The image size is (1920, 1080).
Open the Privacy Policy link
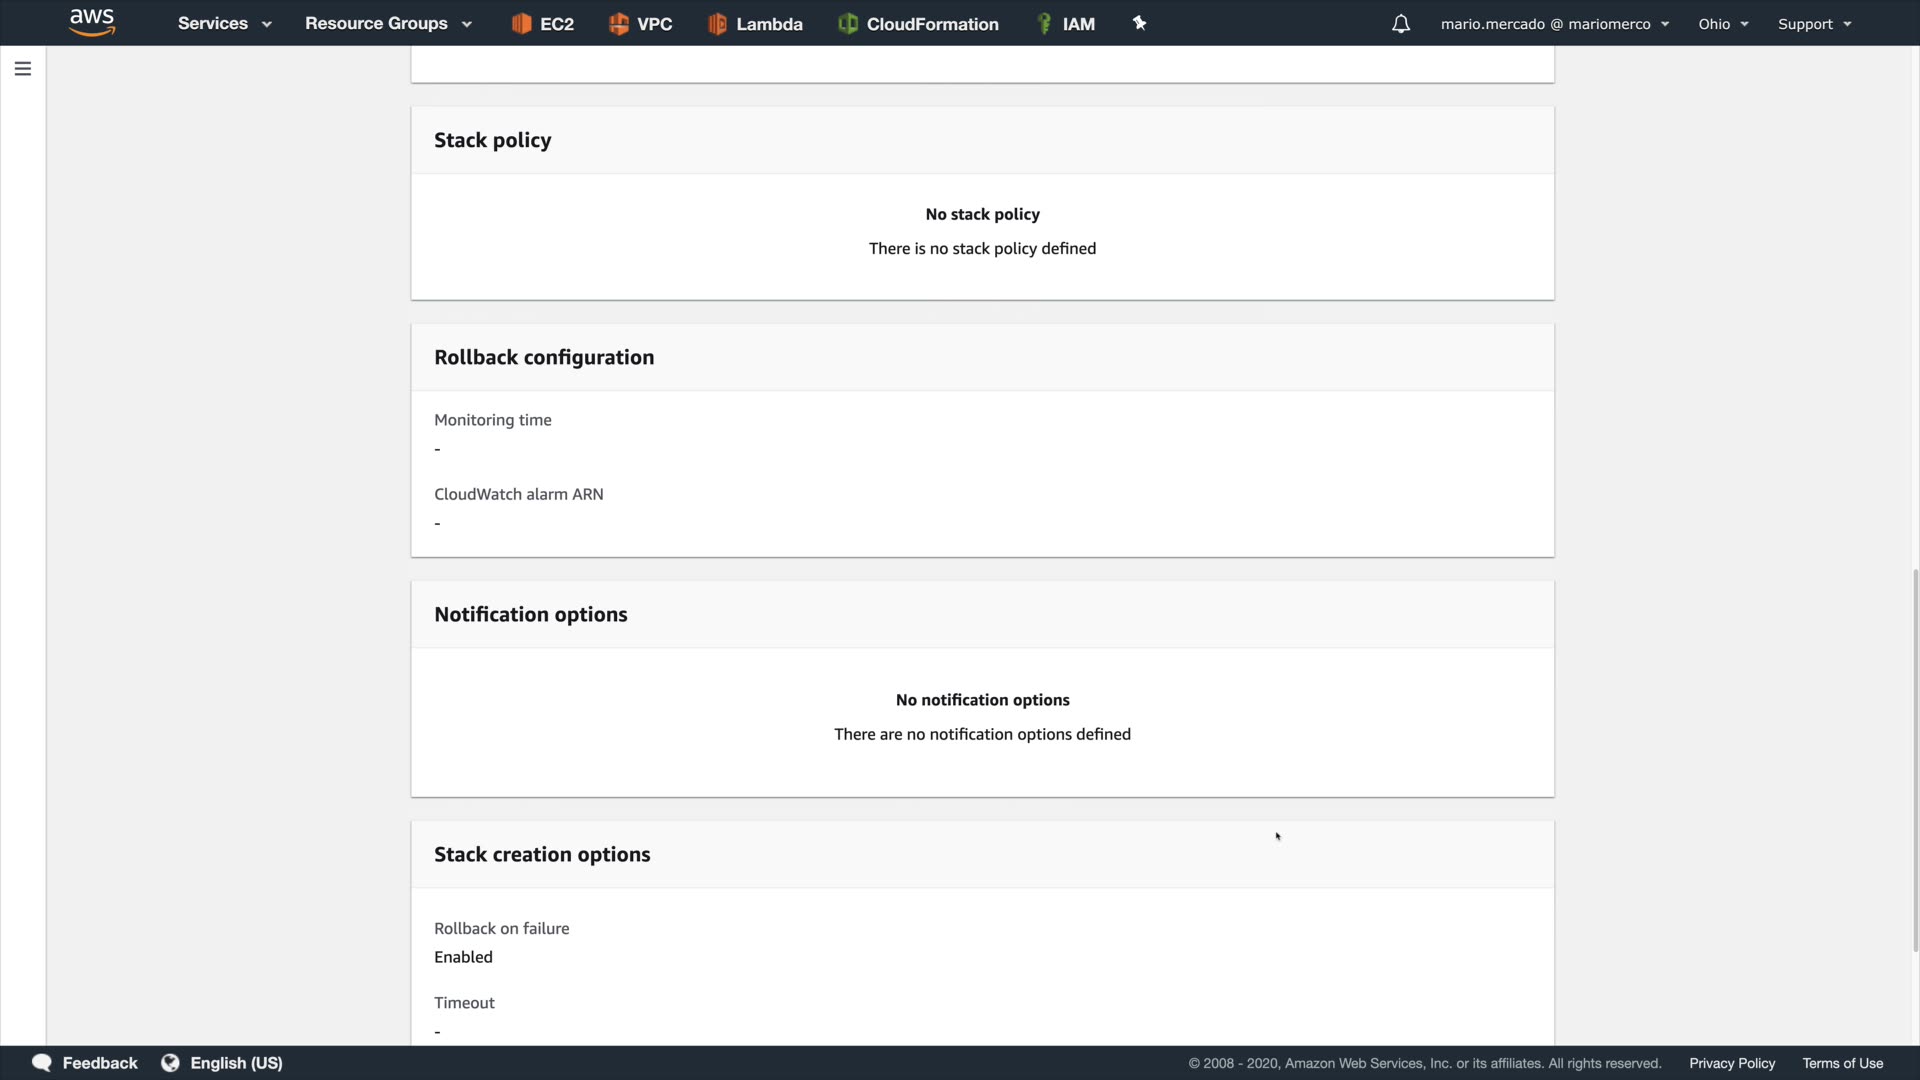1732,1063
